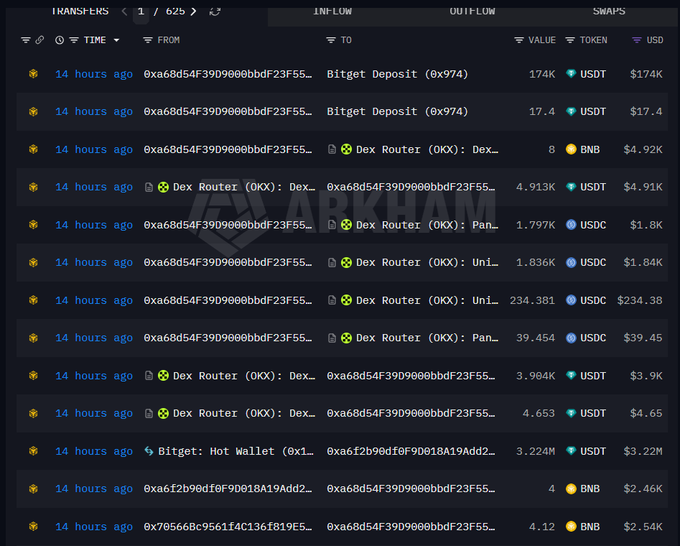Click the contract document icon in the $39.45 row
Screen dimensions: 680x546
[332, 338]
